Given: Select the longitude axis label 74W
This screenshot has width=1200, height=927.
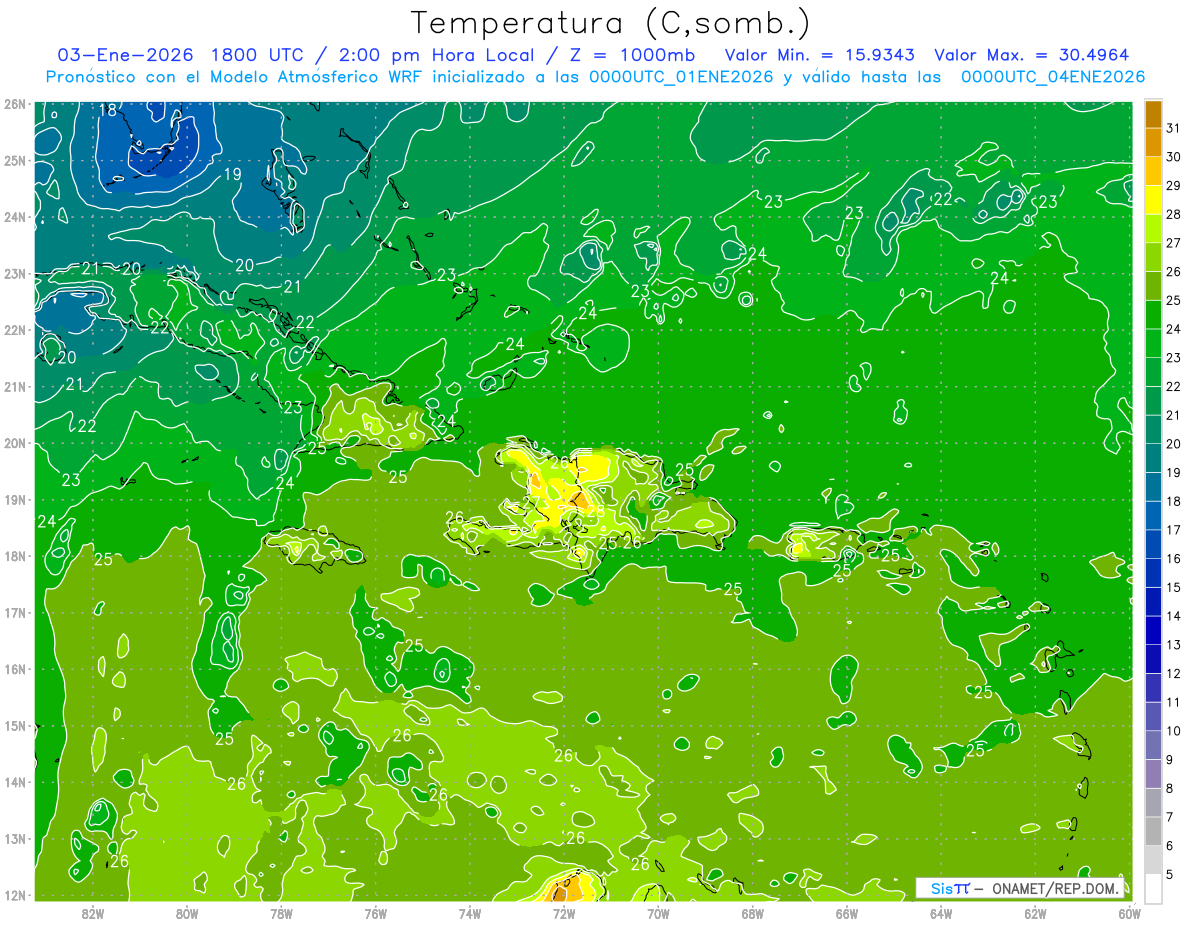Looking at the screenshot, I should click(x=470, y=912).
